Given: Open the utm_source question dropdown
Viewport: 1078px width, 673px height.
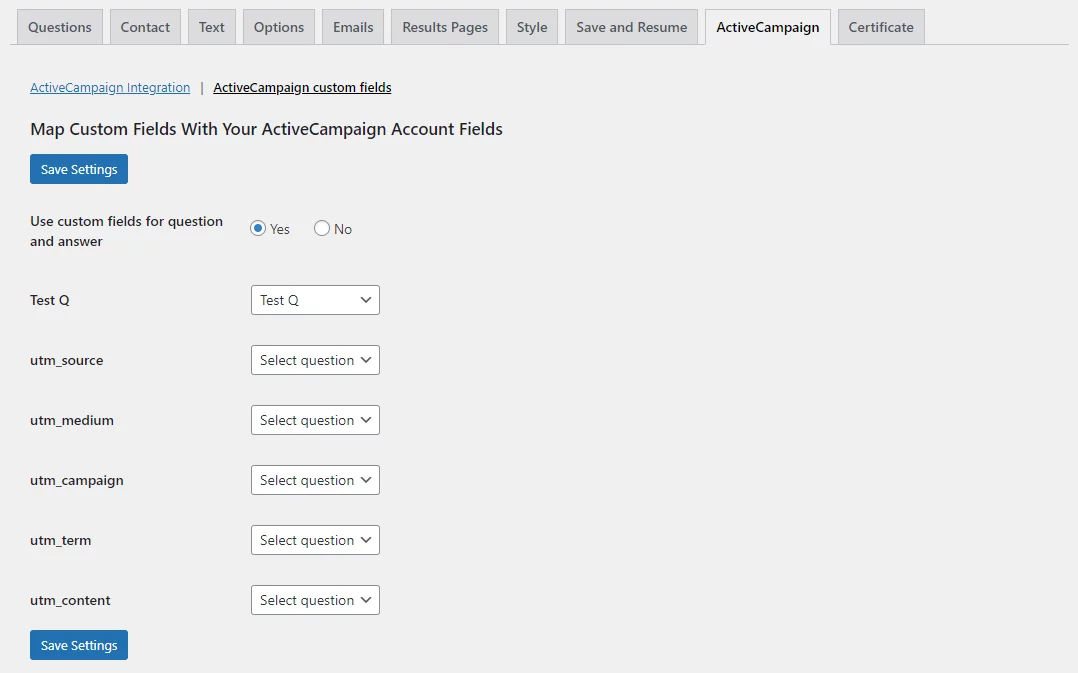Looking at the screenshot, I should point(315,360).
